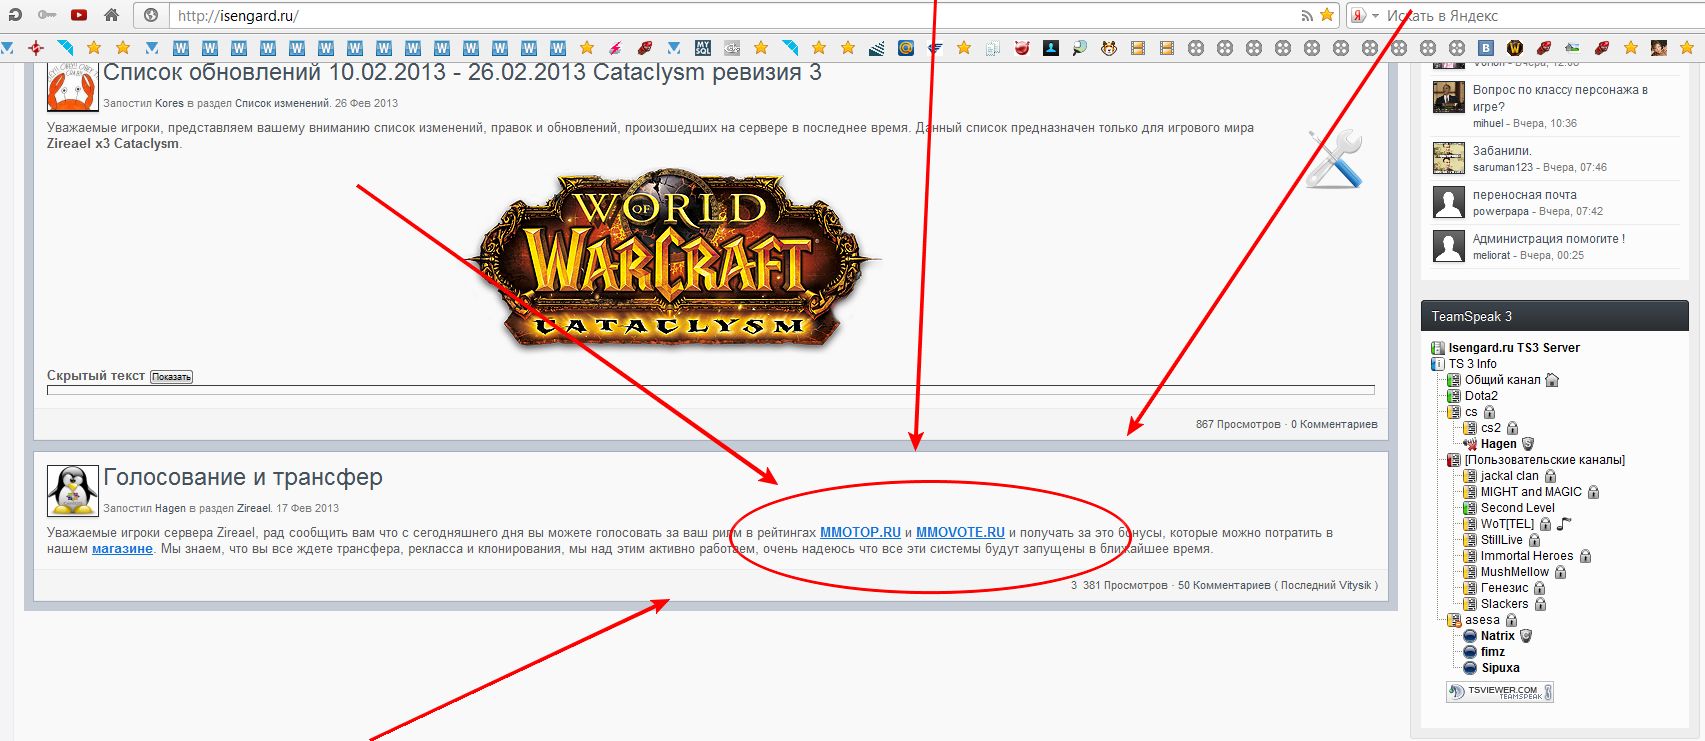Viewport: 1705px width, 741px height.
Task: Open the MySQL bookmark icon
Action: (703, 47)
